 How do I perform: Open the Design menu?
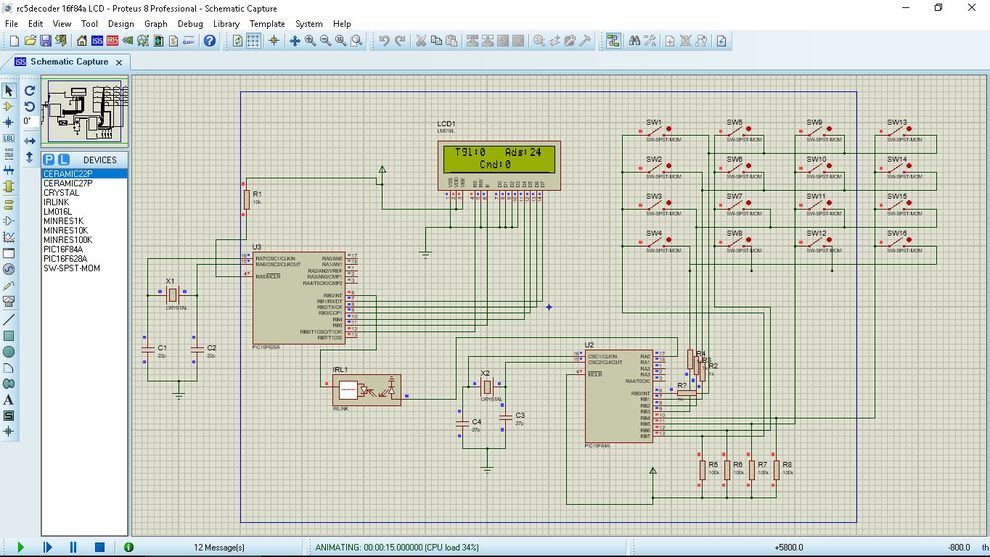(x=121, y=23)
